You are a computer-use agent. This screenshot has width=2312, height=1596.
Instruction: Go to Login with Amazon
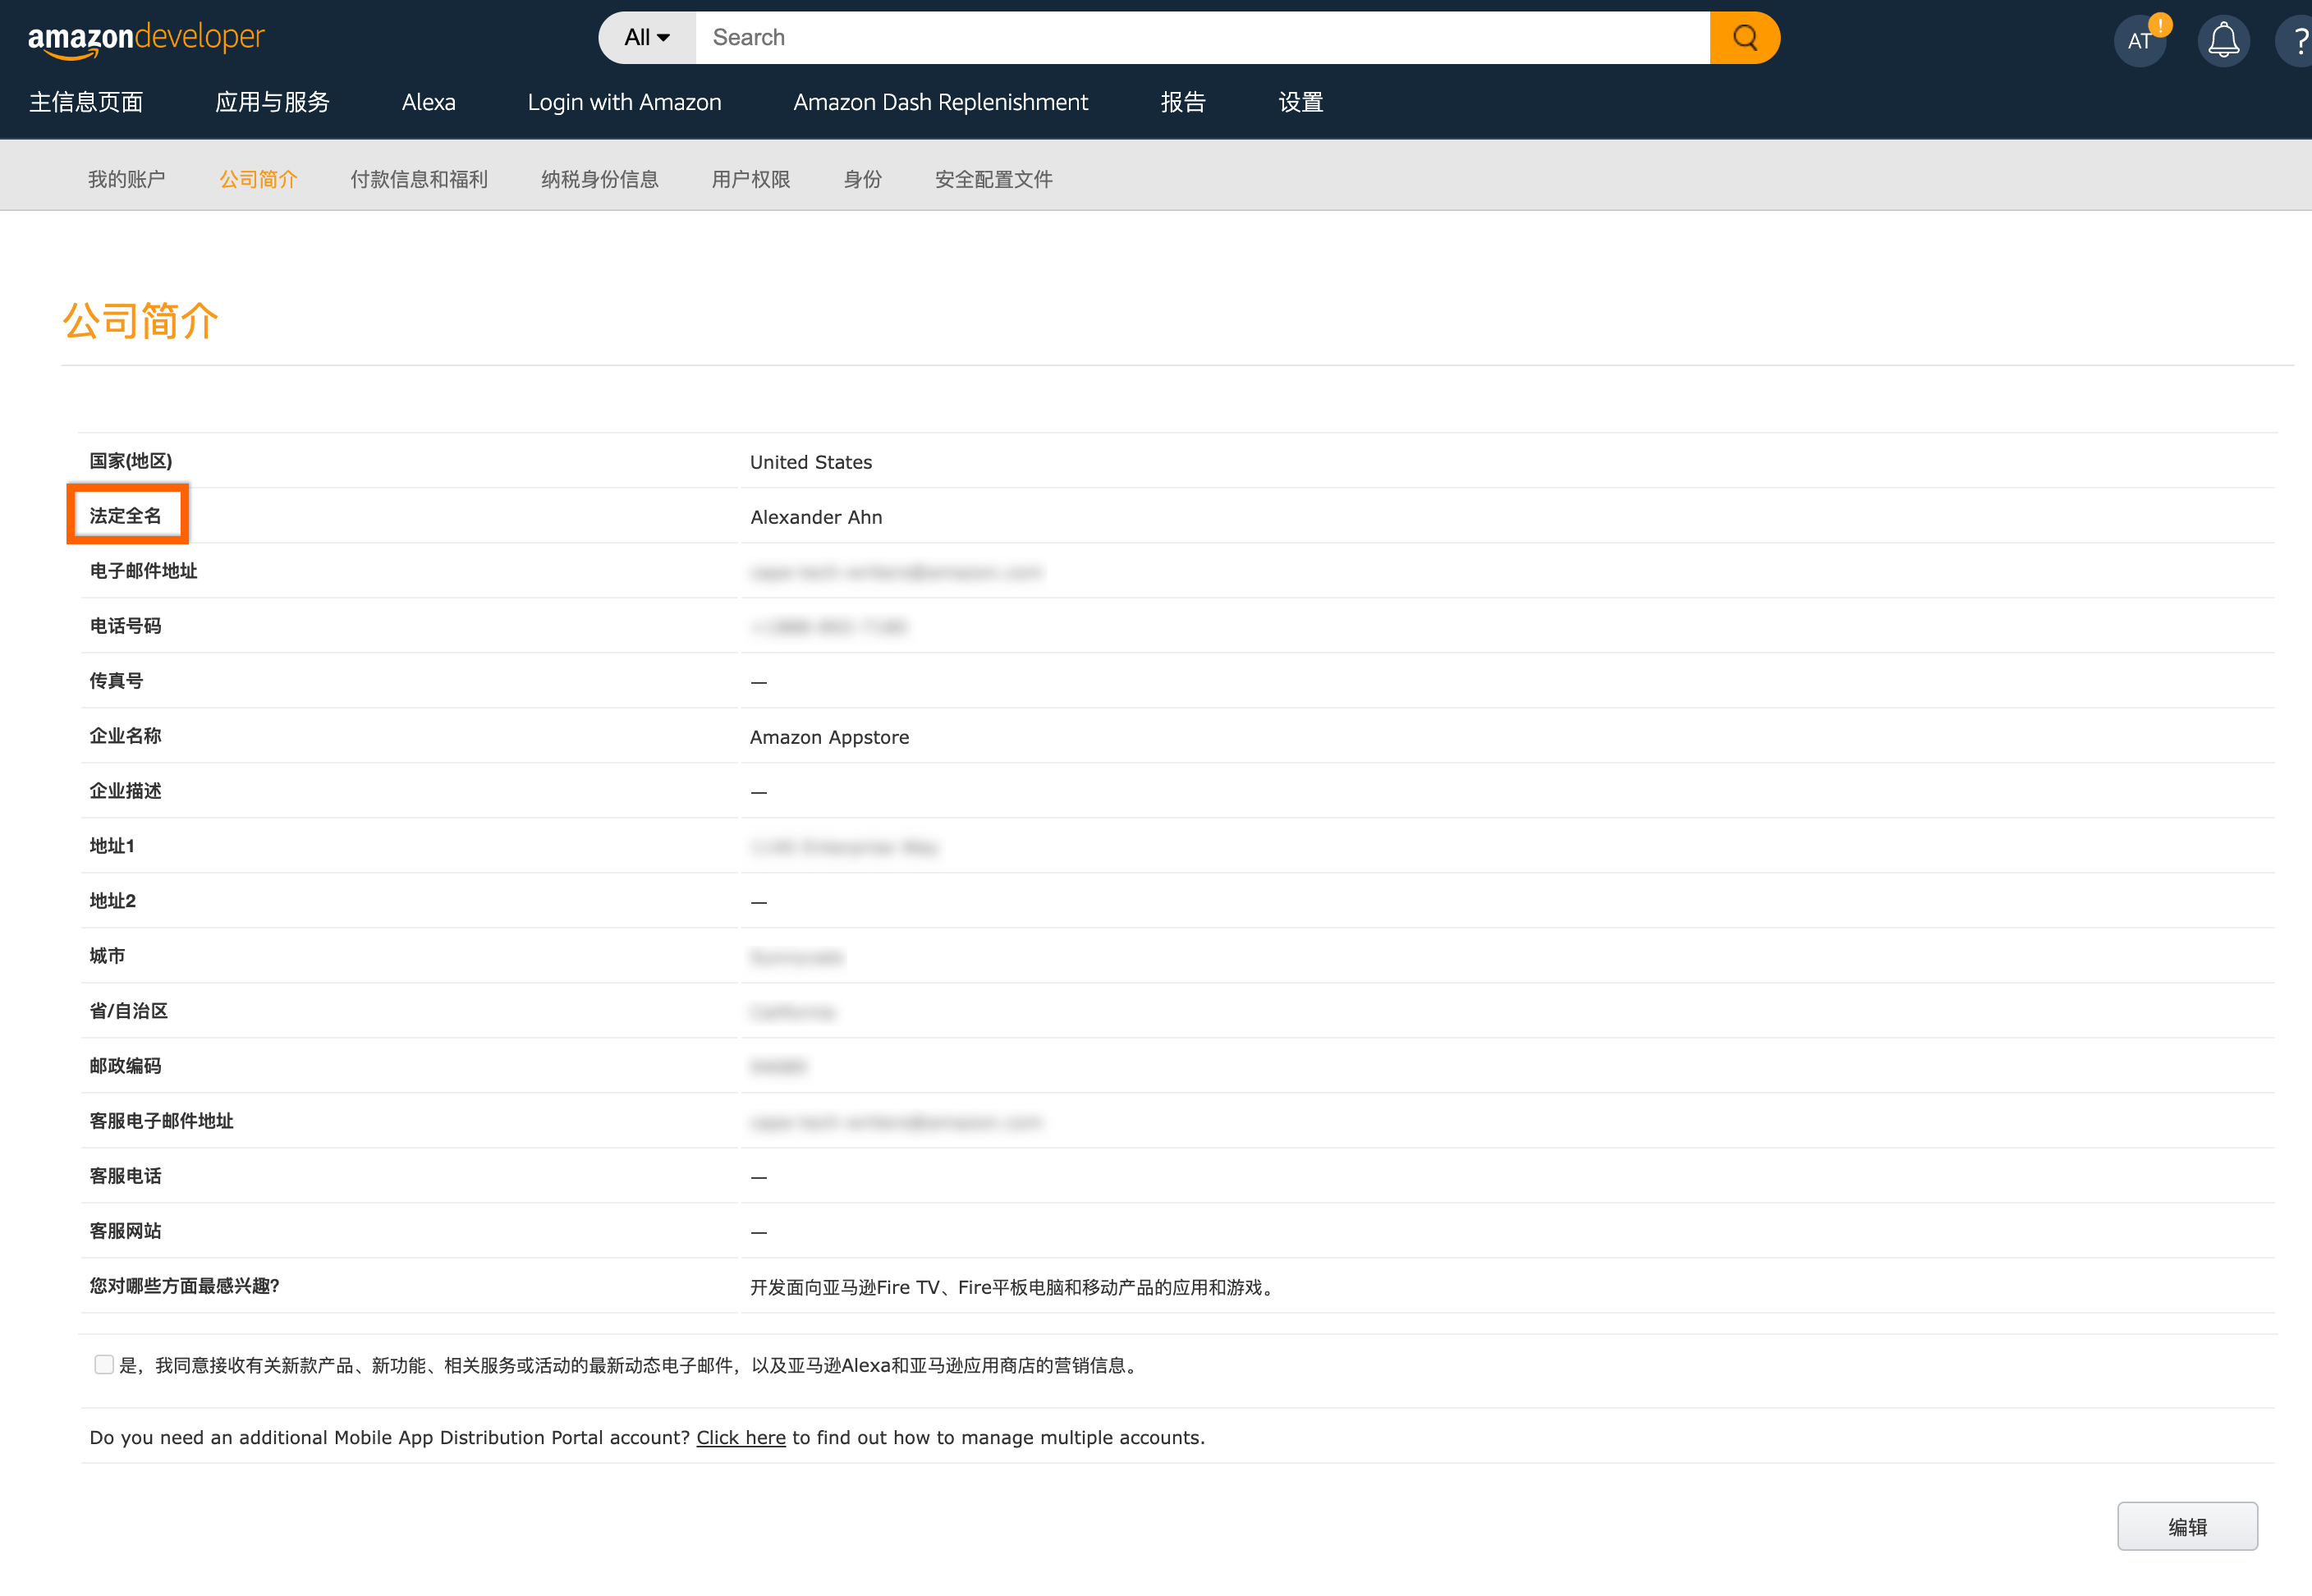pos(624,102)
